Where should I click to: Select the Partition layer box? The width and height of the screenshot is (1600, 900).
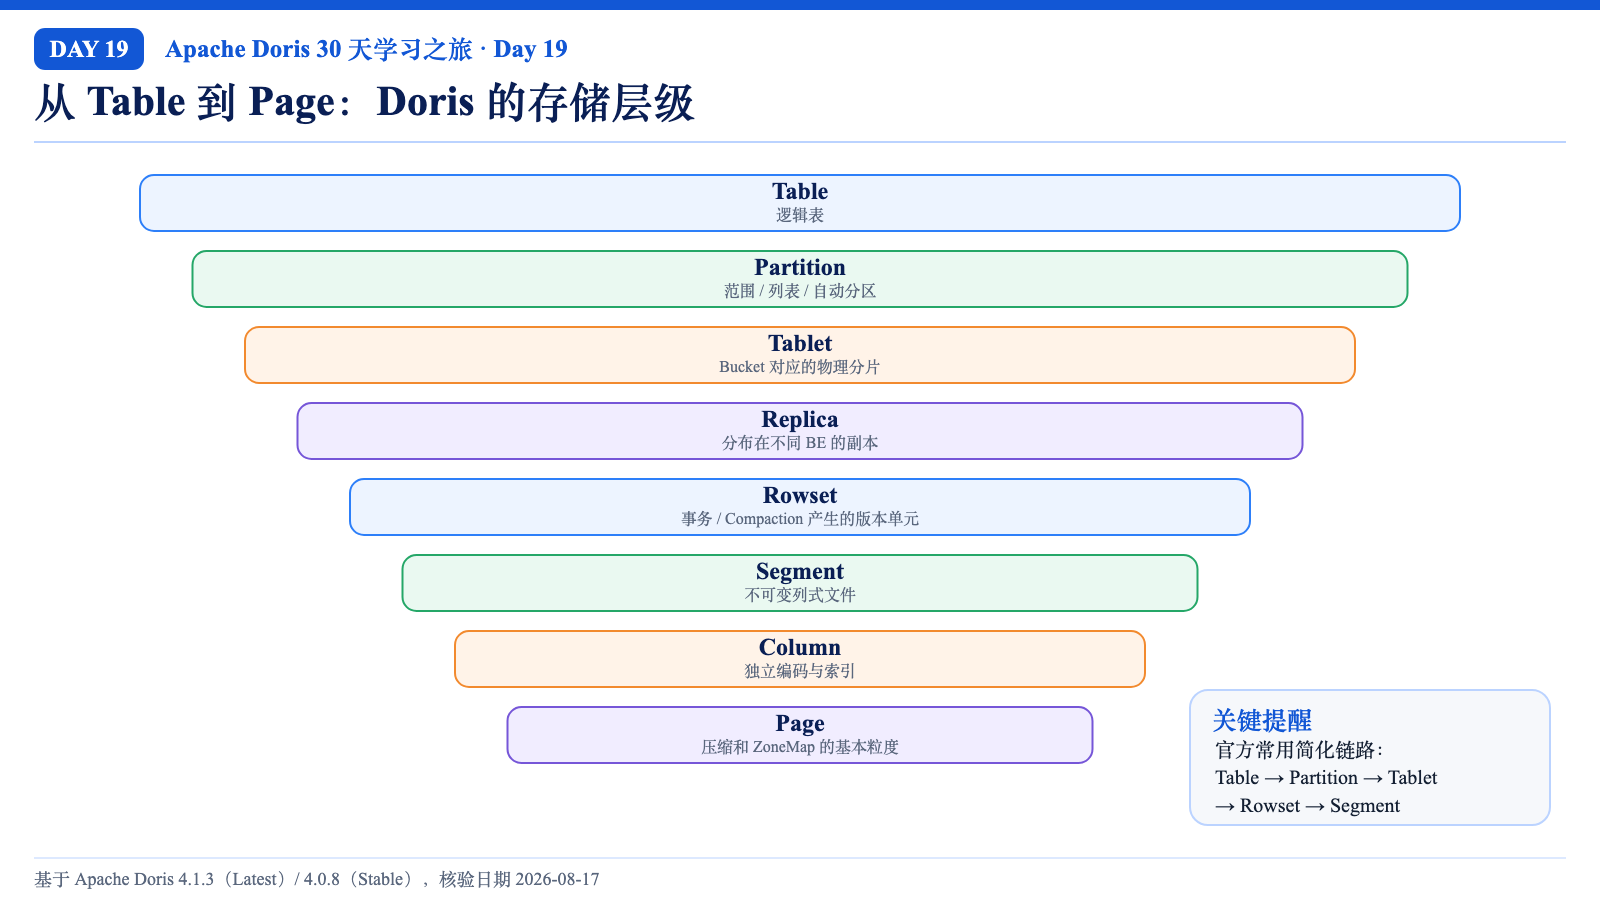point(800,279)
